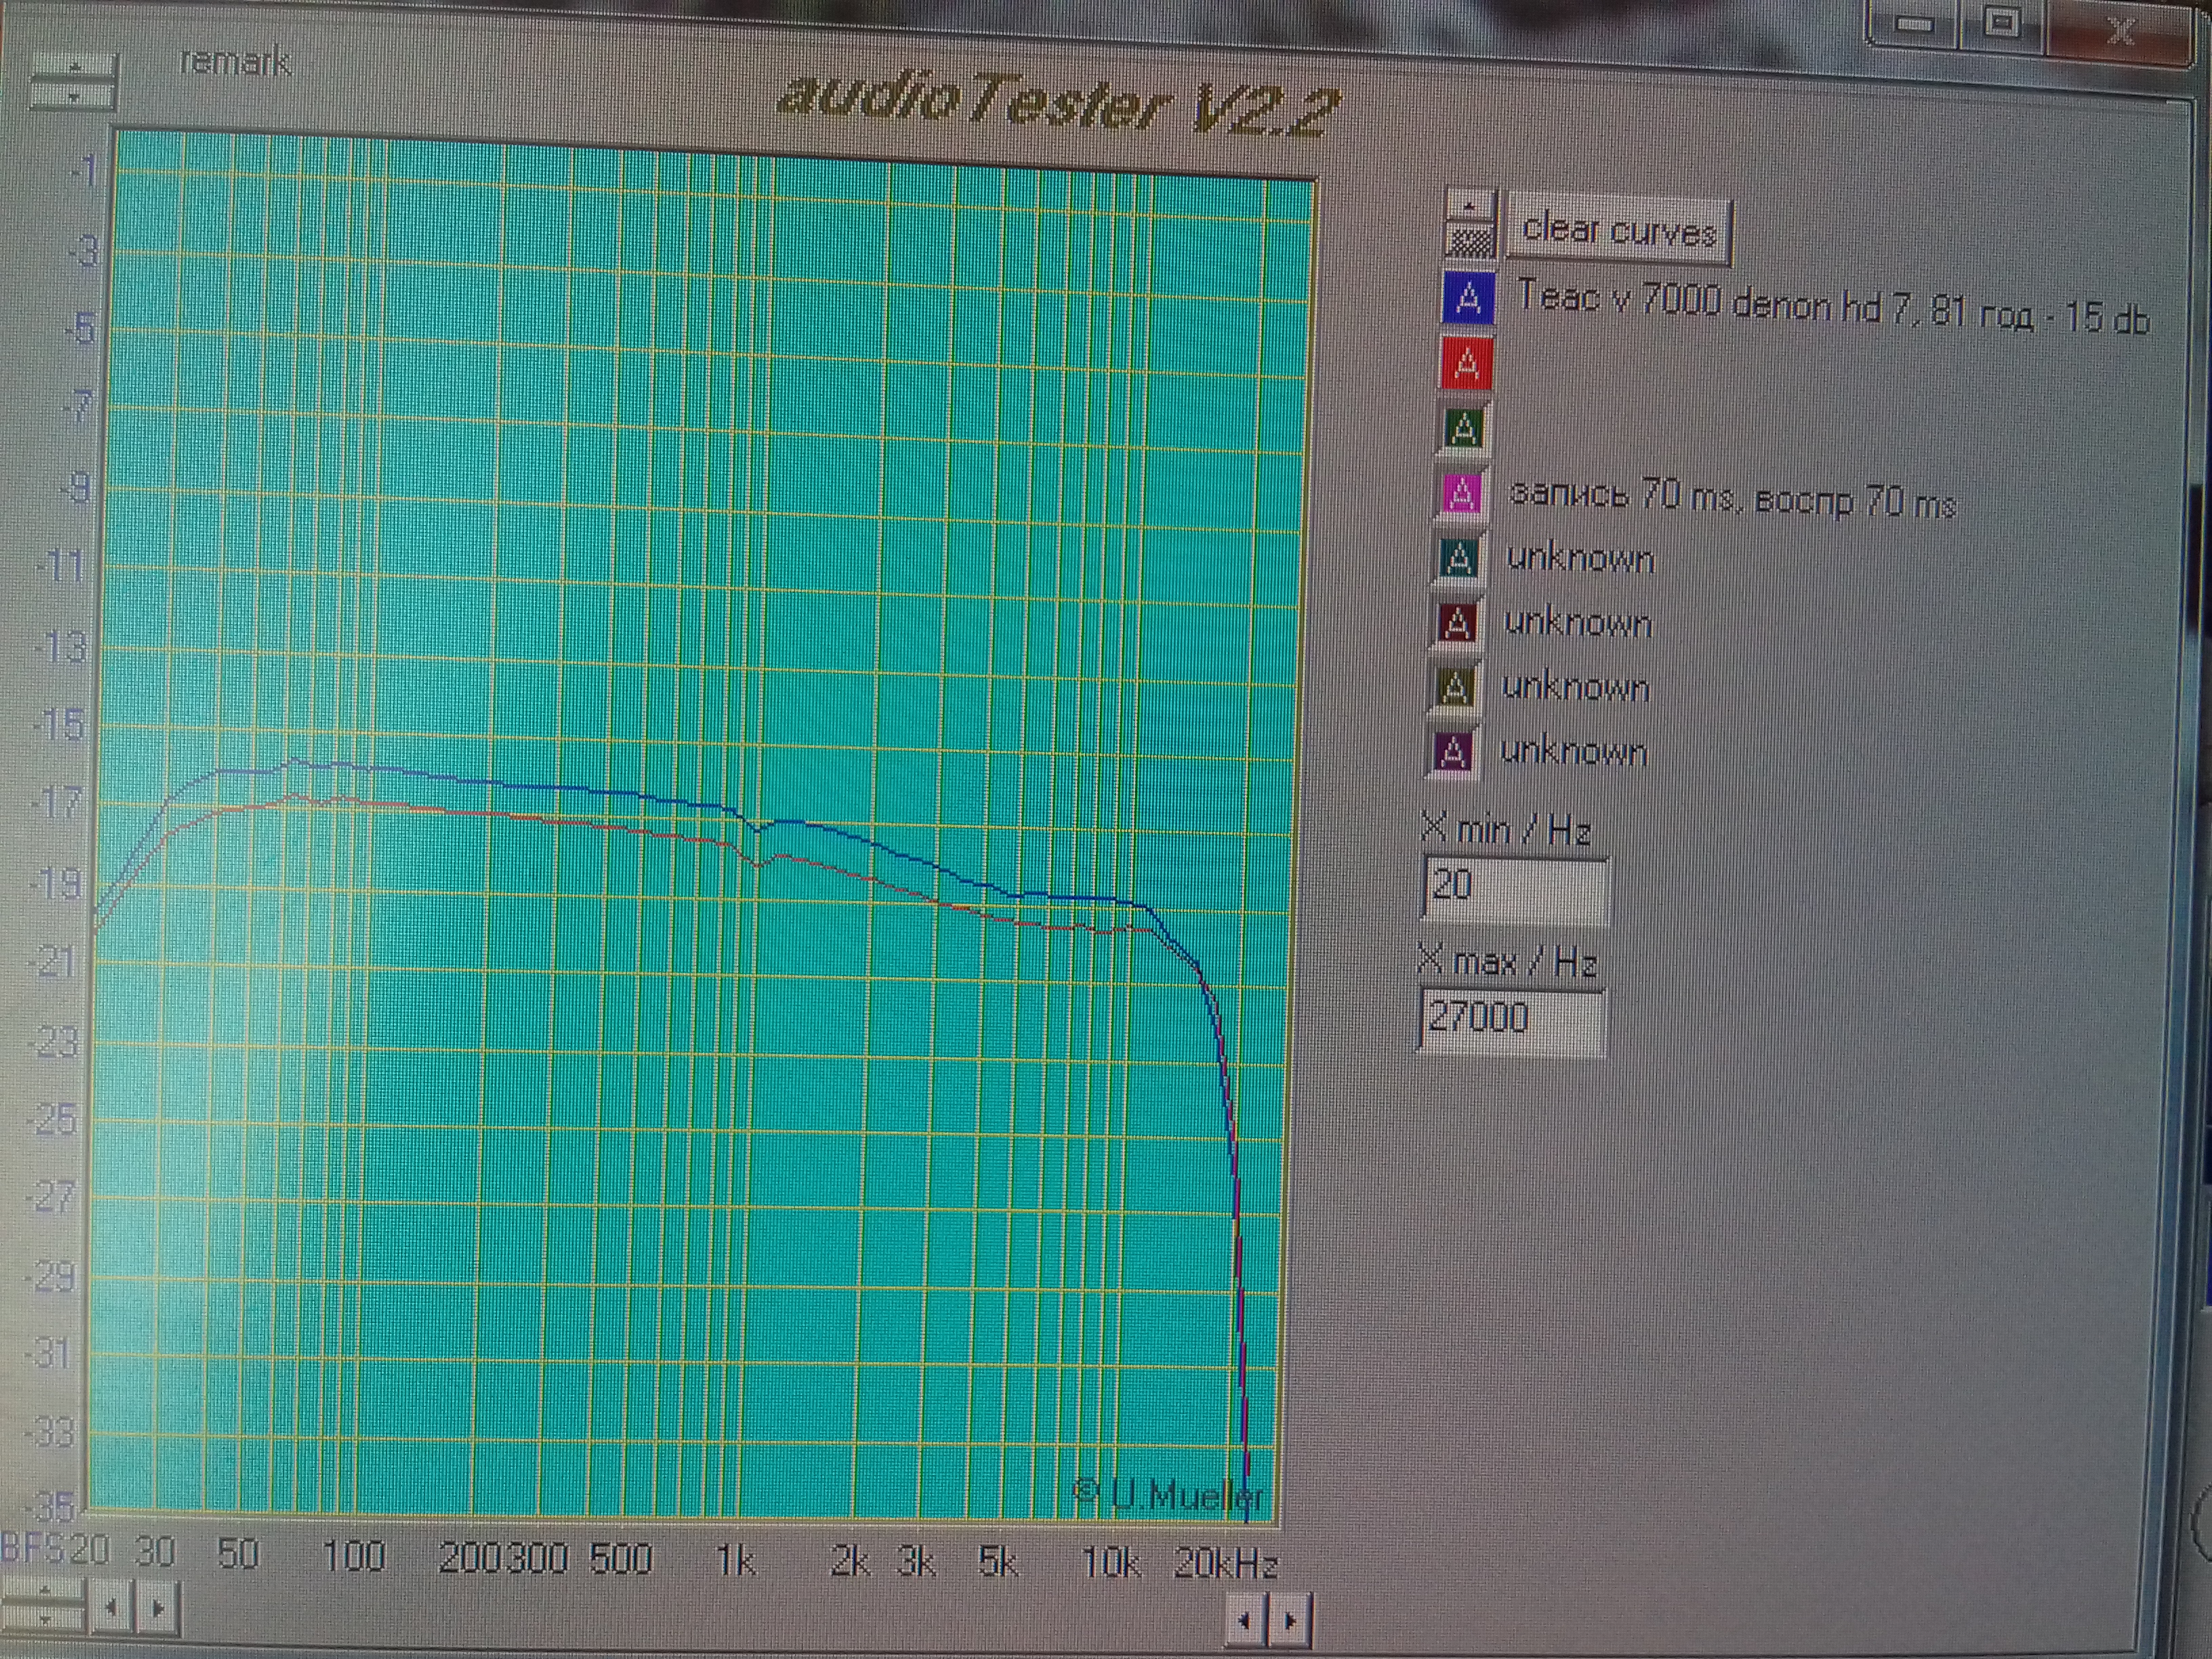Select the magenta curve A icon

point(1462,493)
